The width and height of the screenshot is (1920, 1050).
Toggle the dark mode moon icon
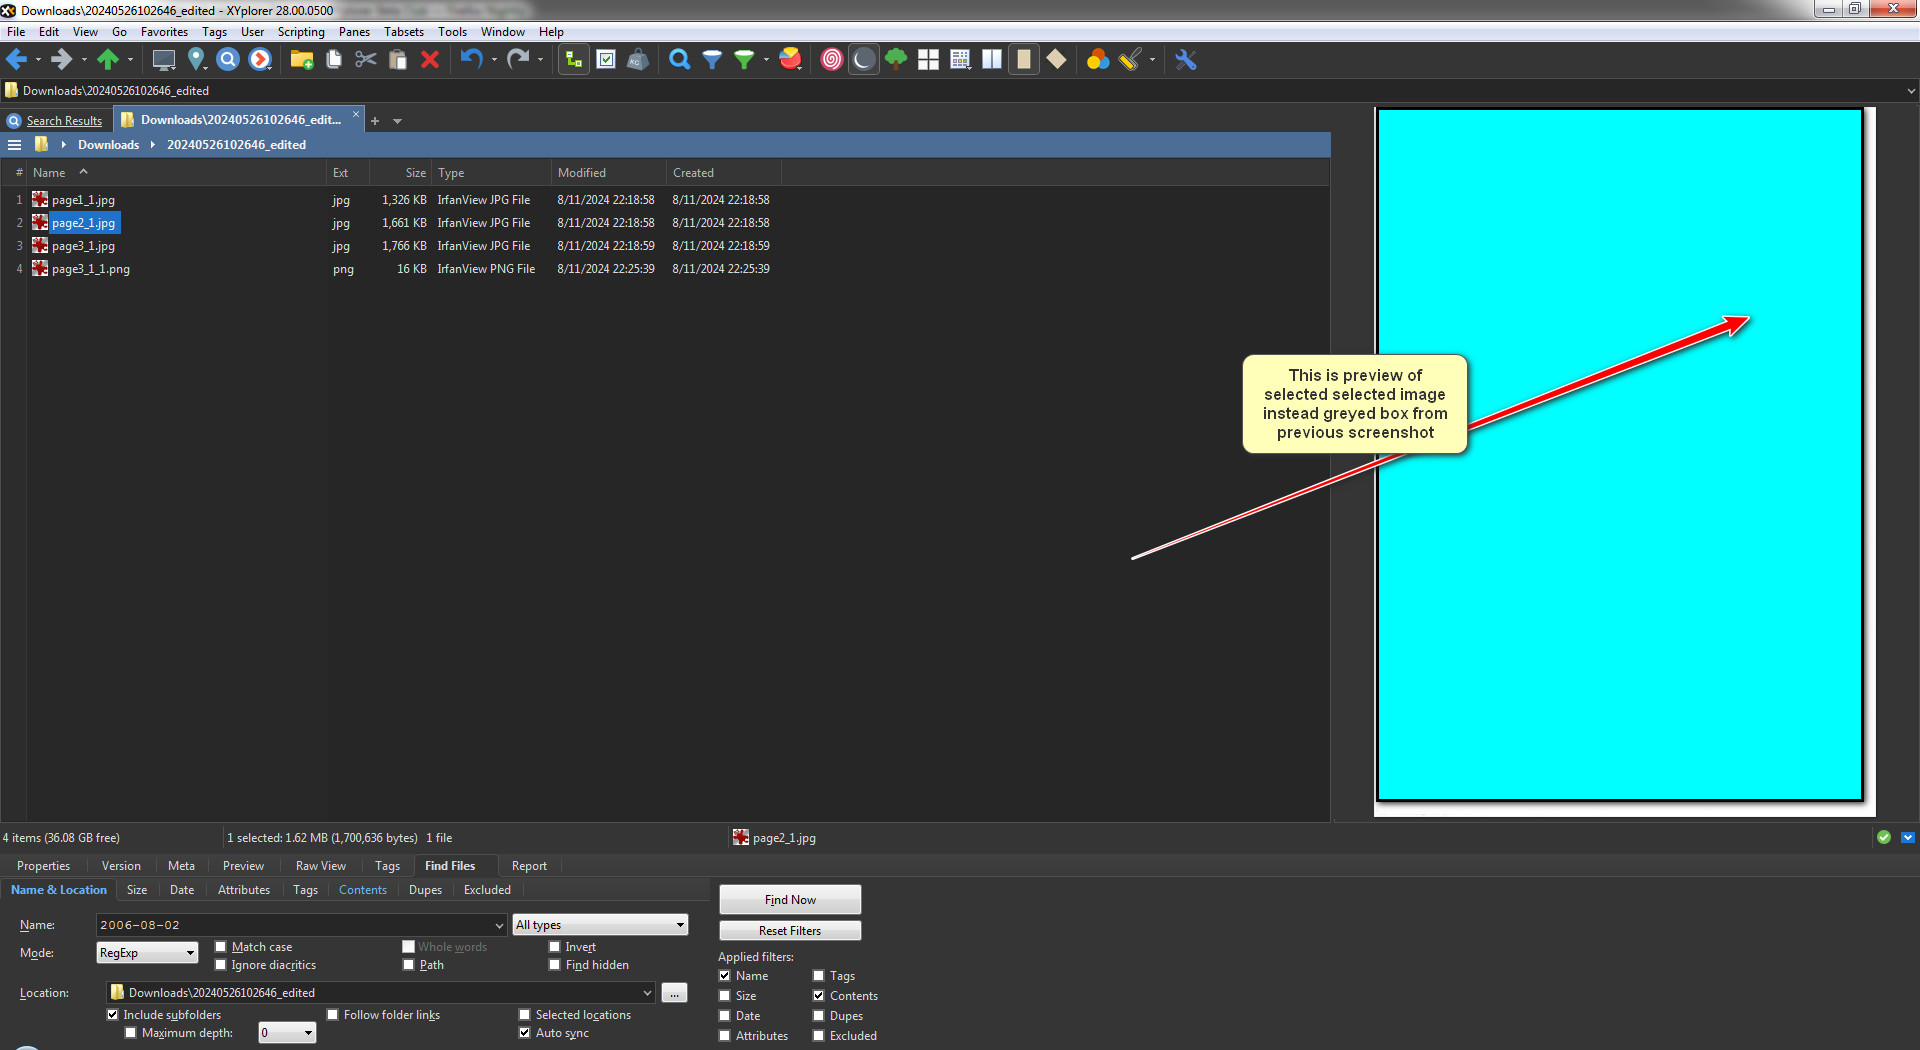pos(864,60)
